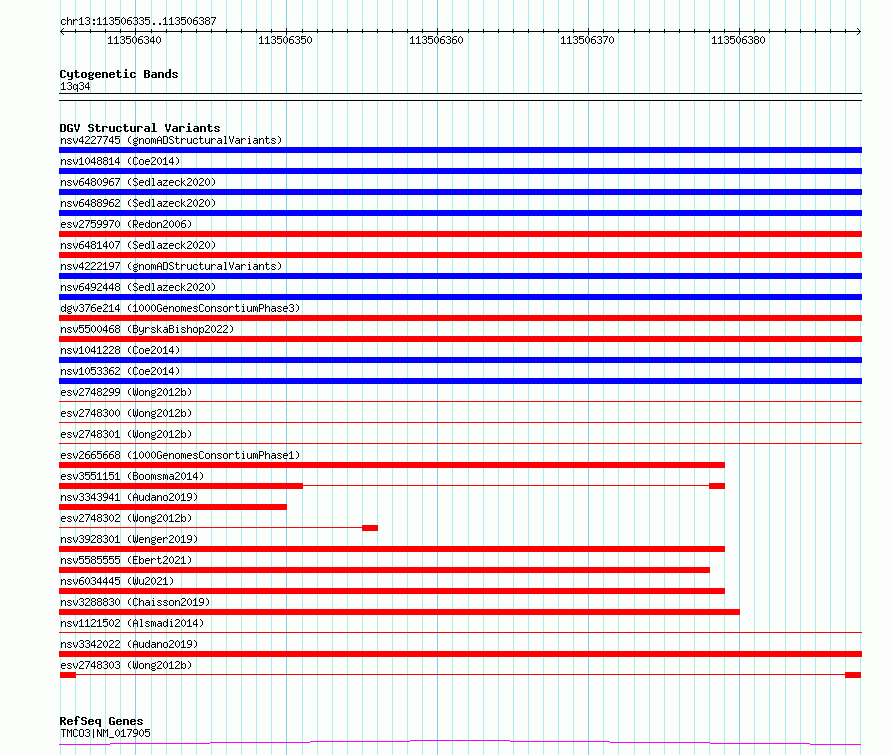Click ruler position 113506340

coord(135,40)
